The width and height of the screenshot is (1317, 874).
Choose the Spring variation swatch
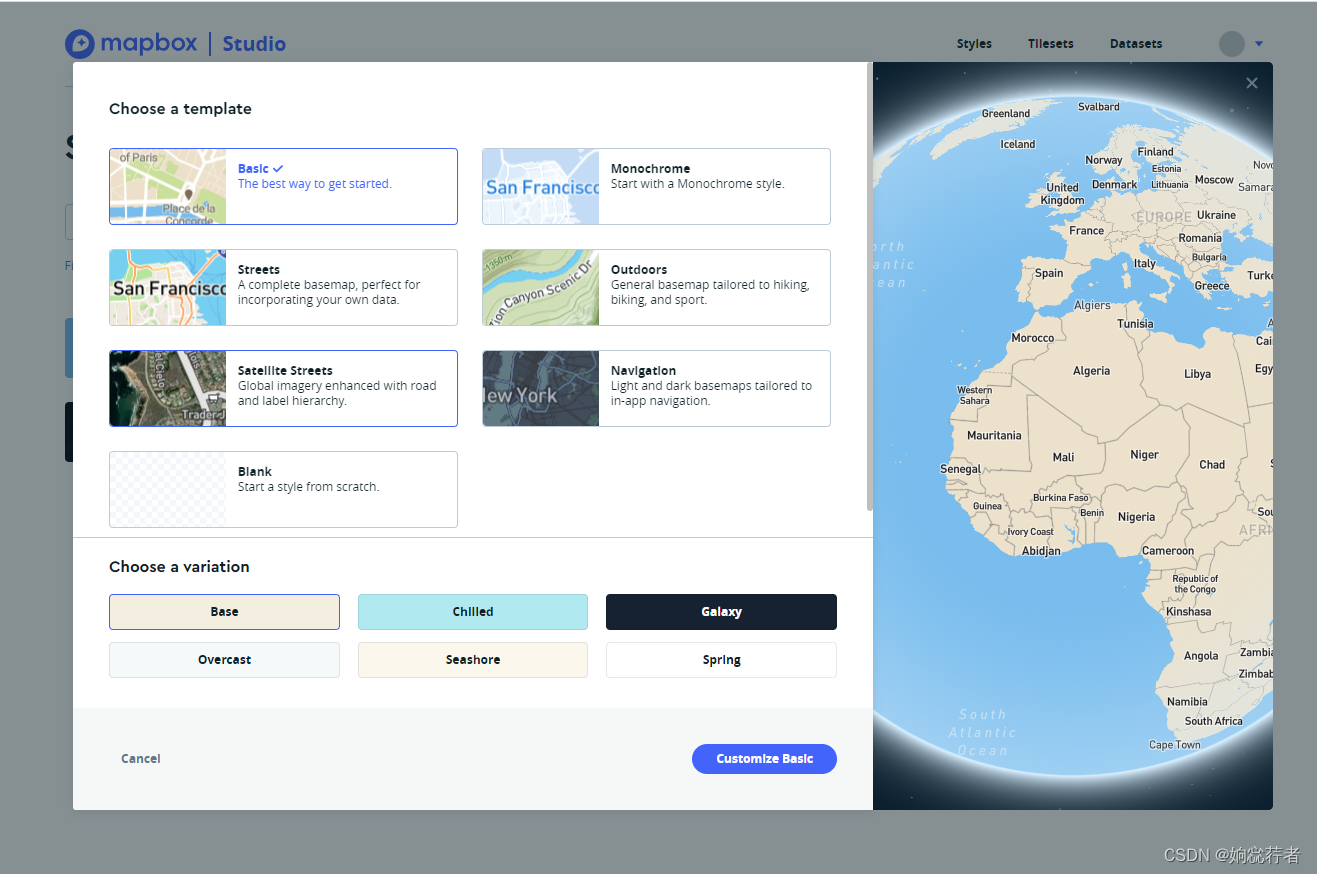[721, 660]
